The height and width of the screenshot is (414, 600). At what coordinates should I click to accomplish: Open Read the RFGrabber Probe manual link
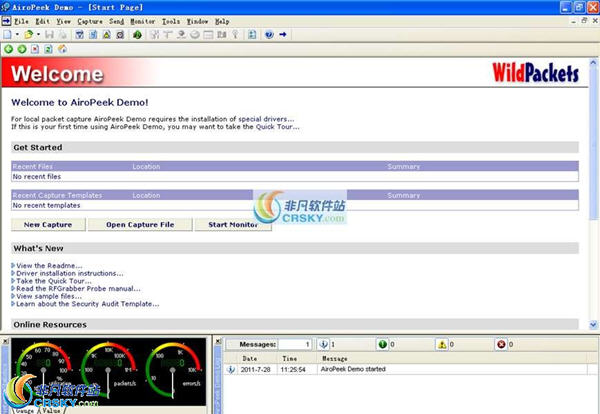click(x=78, y=288)
